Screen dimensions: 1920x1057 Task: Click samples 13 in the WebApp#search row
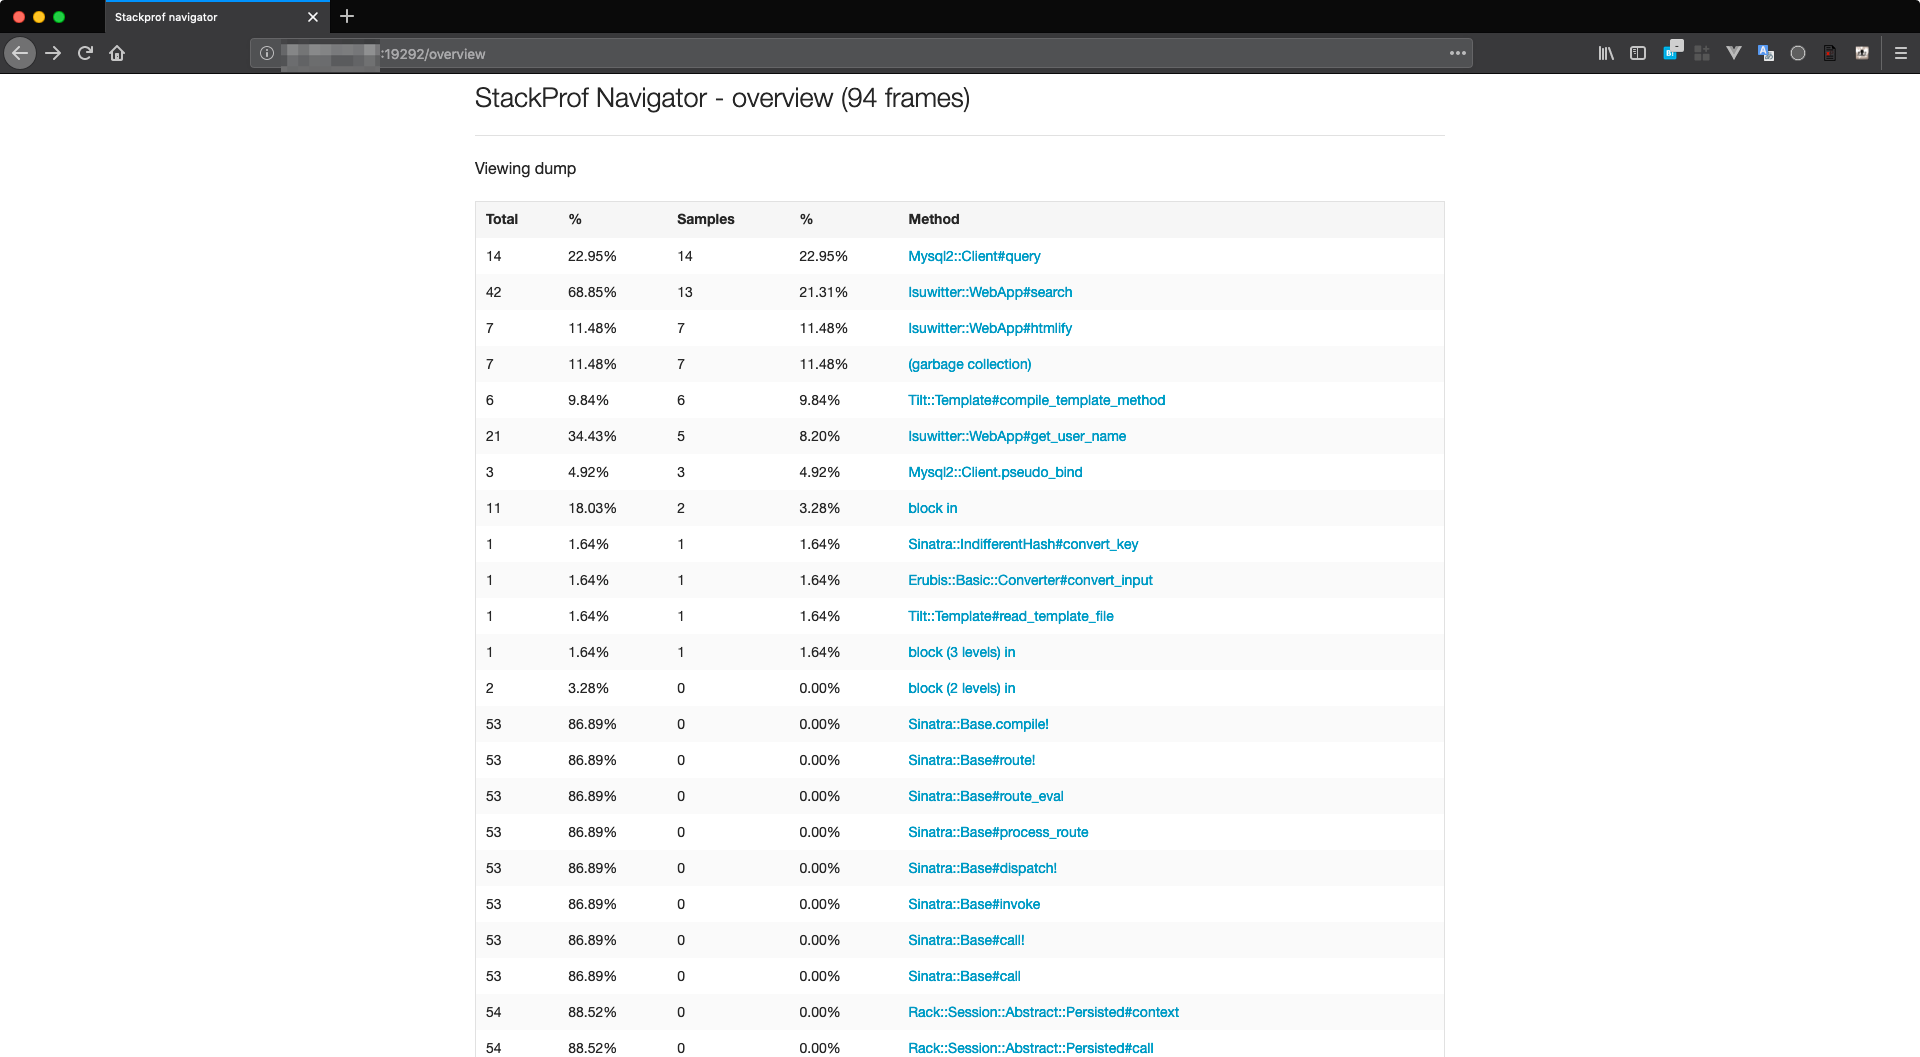coord(685,292)
